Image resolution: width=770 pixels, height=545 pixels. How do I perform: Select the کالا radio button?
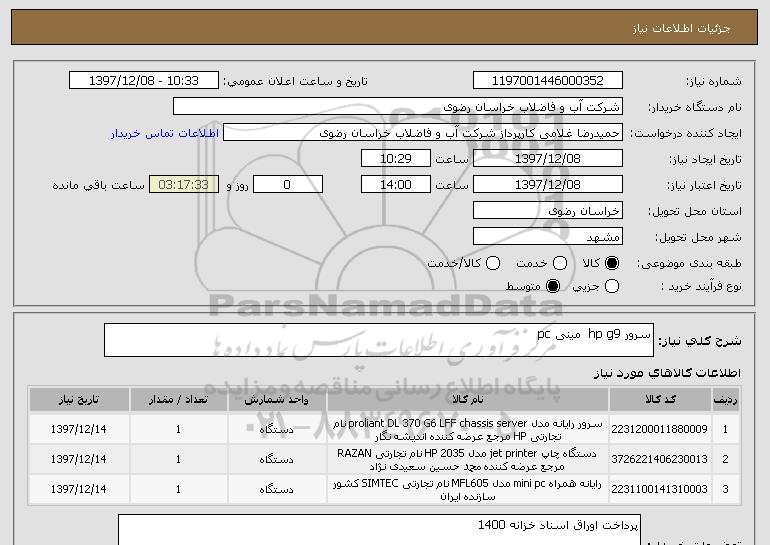612,264
